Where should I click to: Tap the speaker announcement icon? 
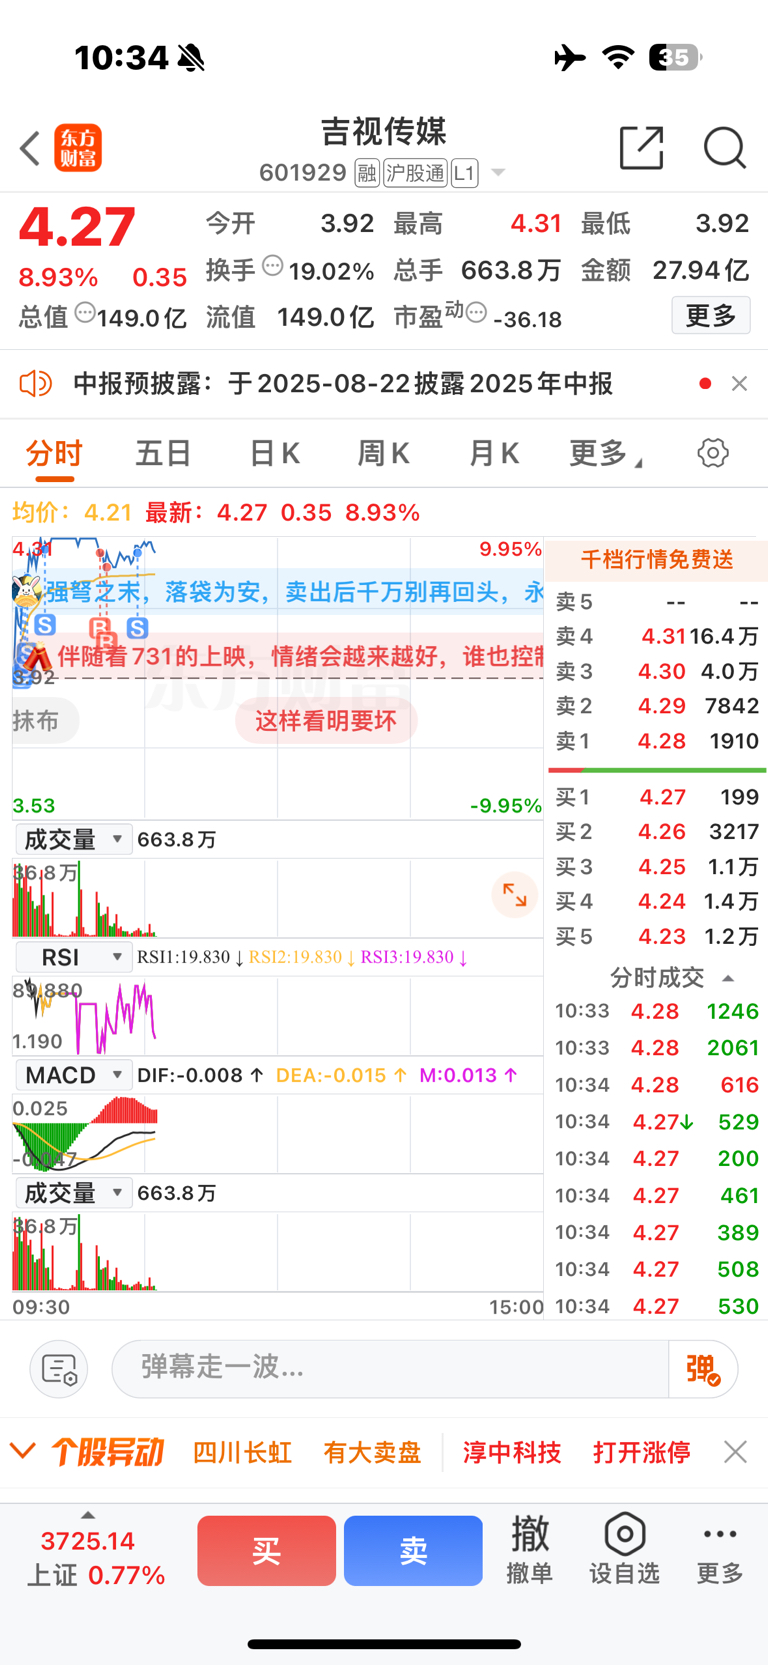(x=35, y=383)
